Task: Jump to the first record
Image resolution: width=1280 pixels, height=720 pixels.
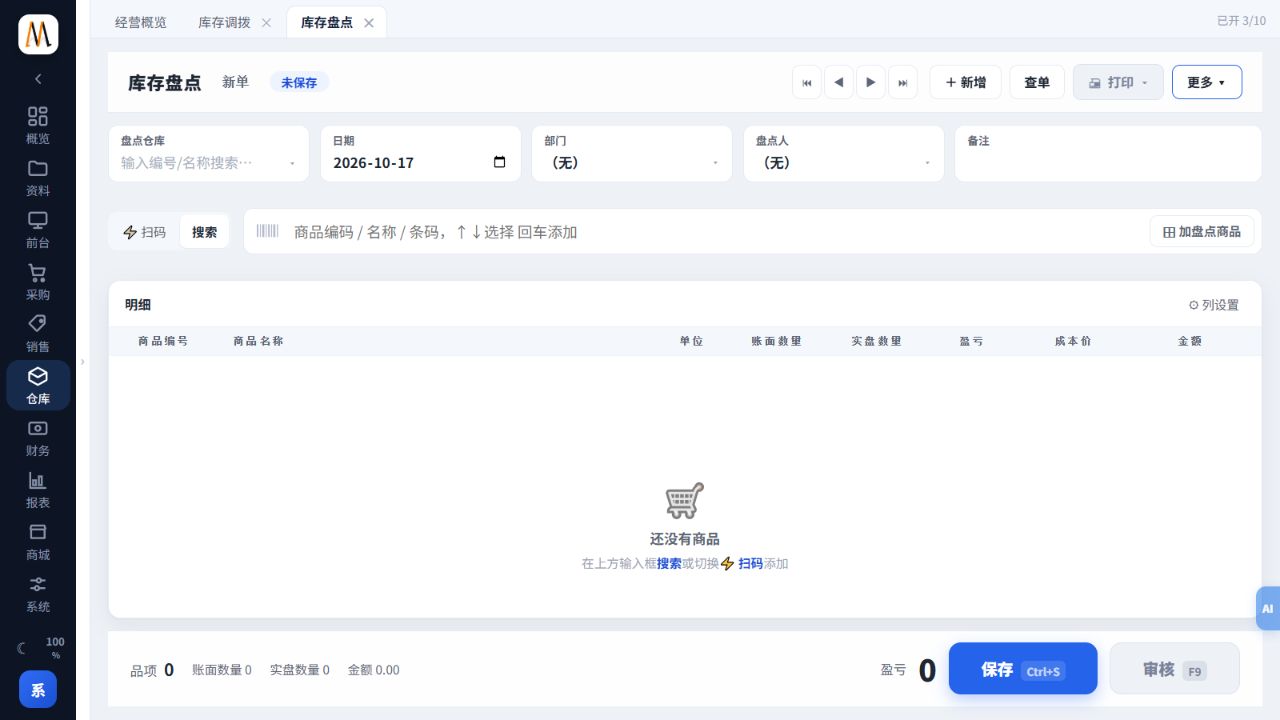Action: pyautogui.click(x=807, y=82)
